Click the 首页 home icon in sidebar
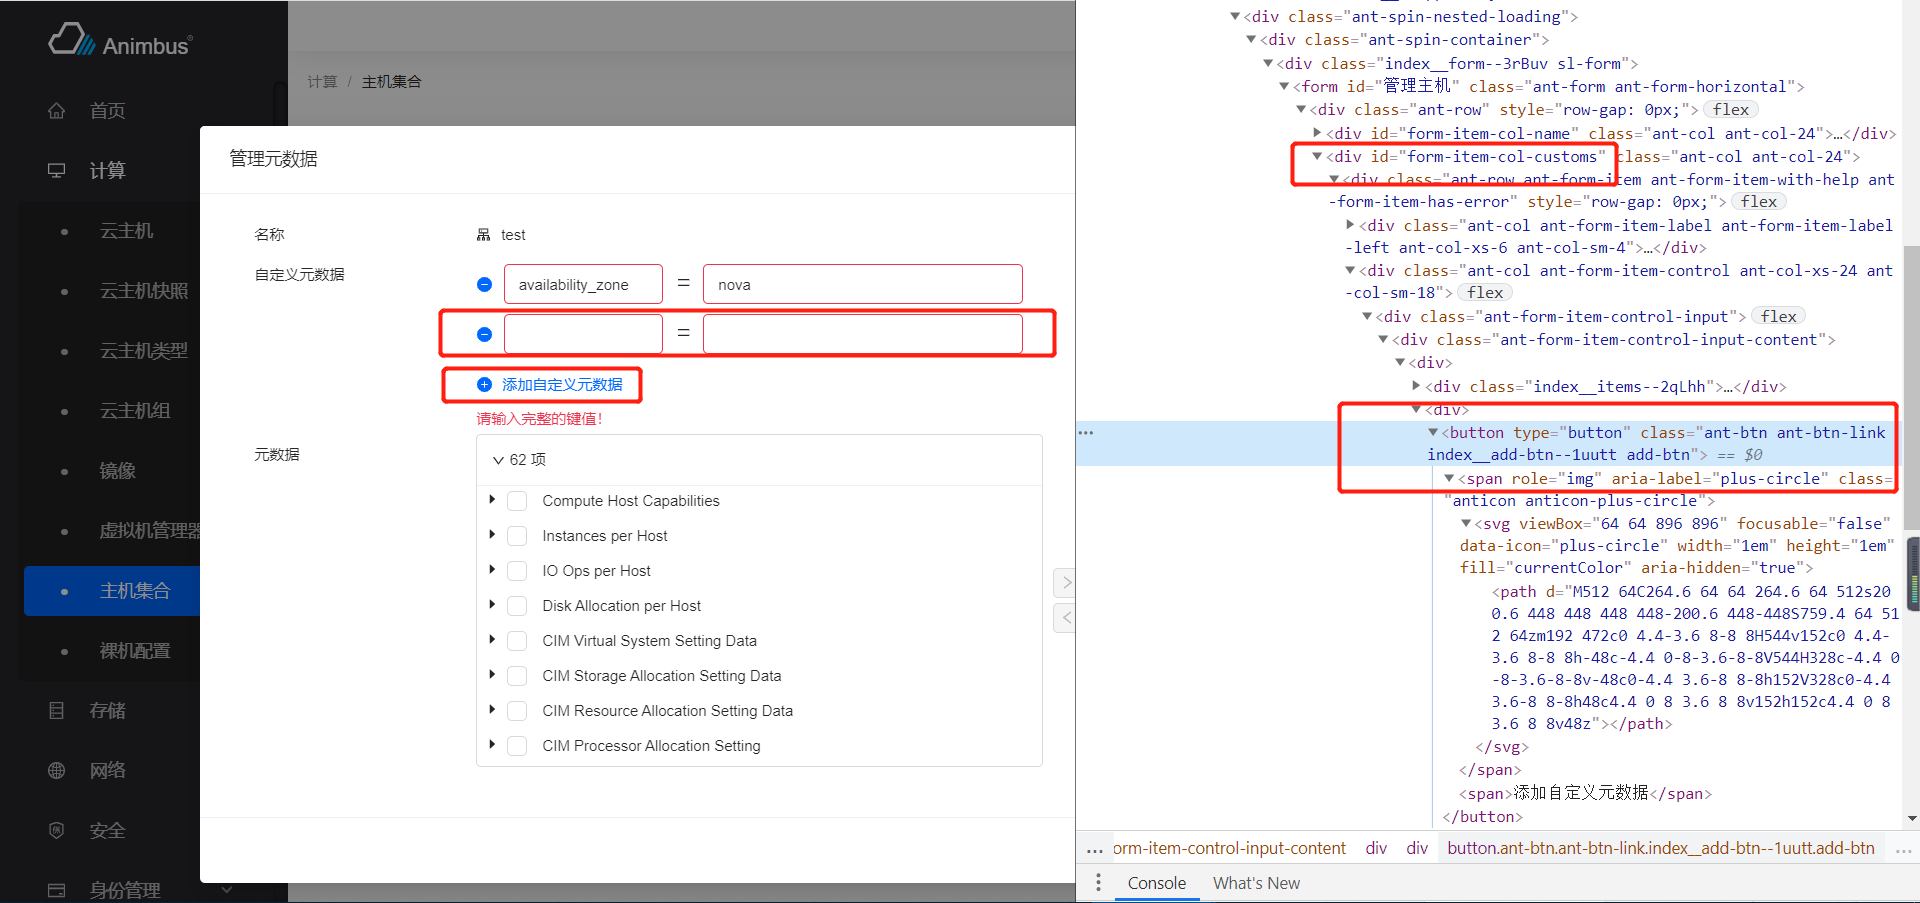 click(57, 111)
